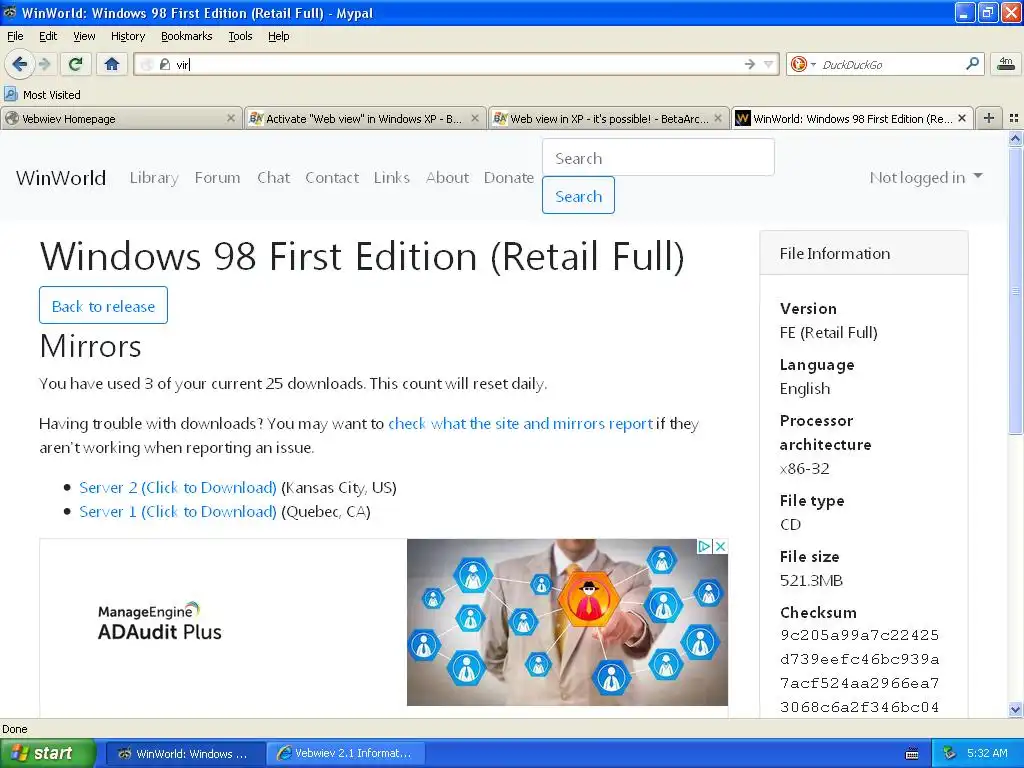Expand the Not logged in dropdown
This screenshot has width=1024, height=768.
(x=925, y=178)
